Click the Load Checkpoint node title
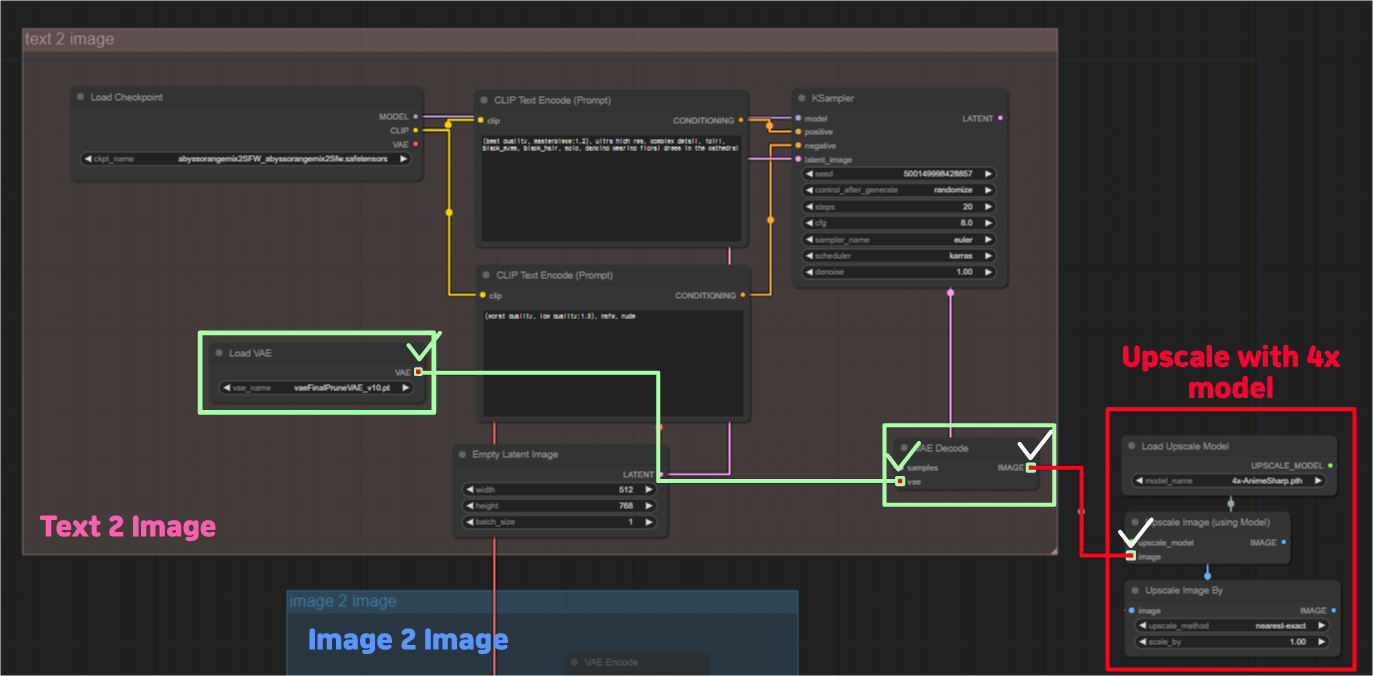 (x=127, y=97)
